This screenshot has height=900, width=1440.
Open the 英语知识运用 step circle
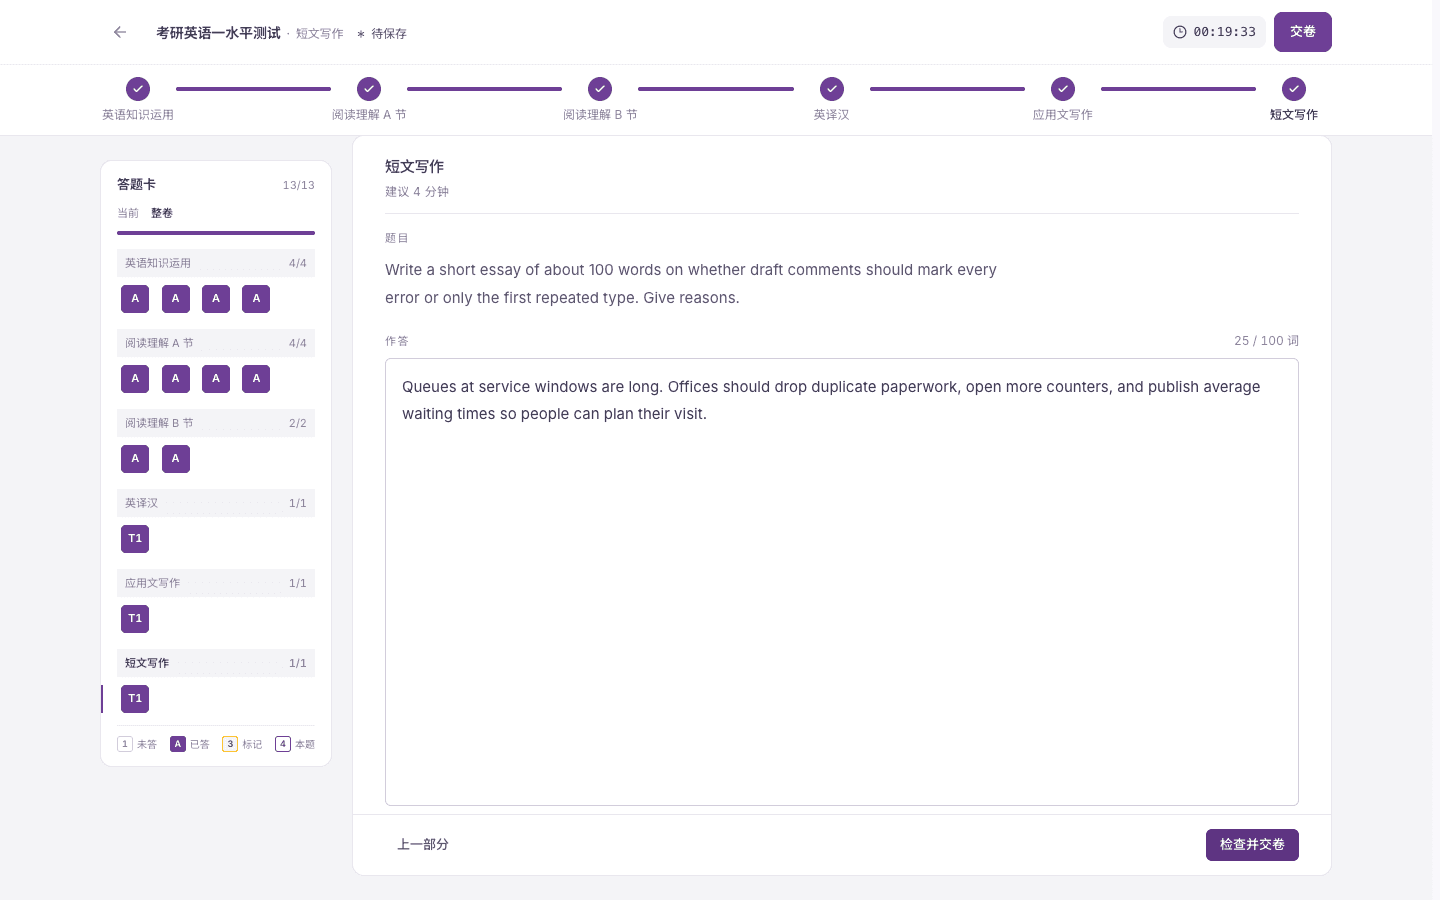(x=138, y=89)
